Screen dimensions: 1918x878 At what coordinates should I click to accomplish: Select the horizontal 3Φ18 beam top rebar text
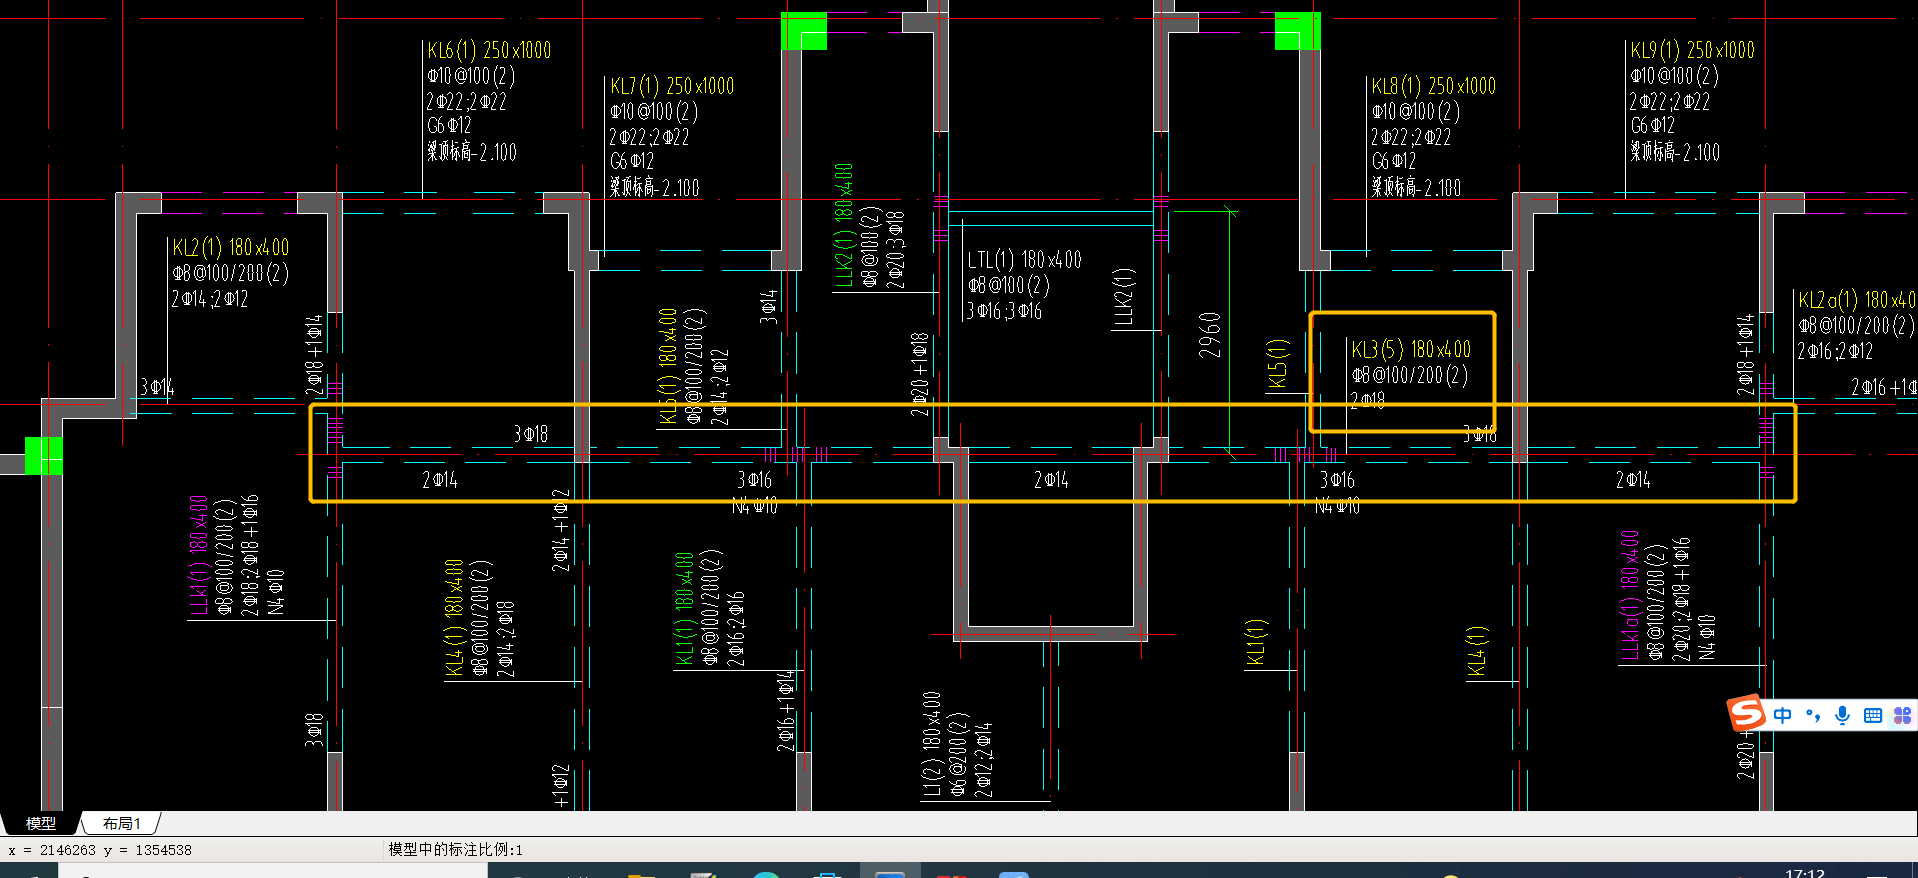click(530, 434)
